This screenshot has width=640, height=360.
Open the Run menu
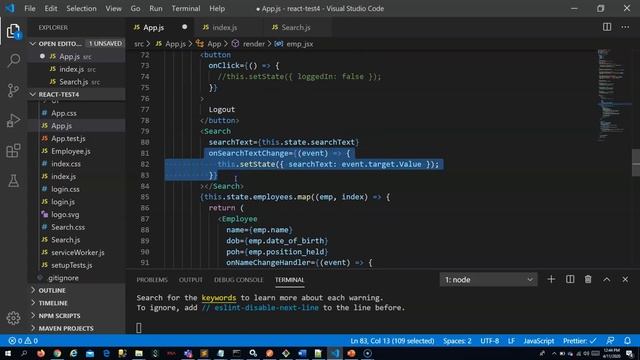(x=156, y=8)
